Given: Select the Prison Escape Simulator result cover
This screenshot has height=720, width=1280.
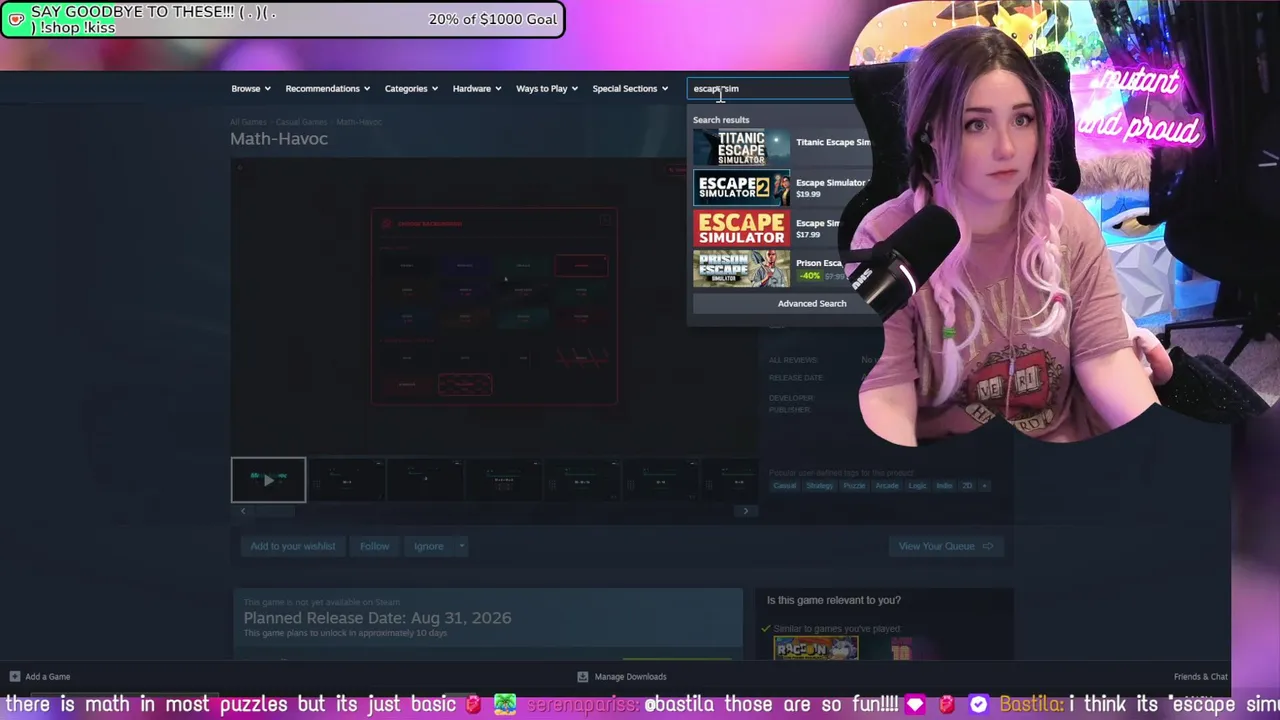Looking at the screenshot, I should point(741,269).
